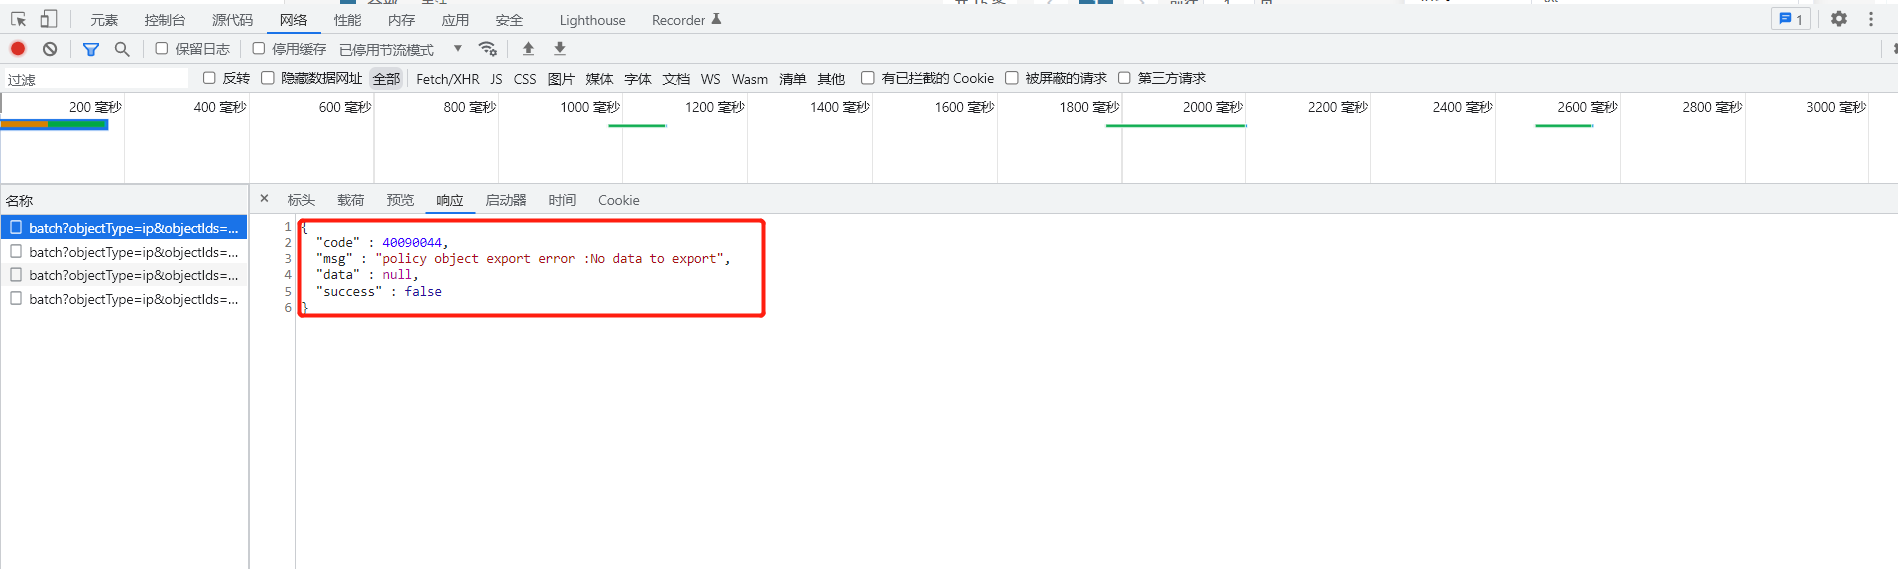Open DevTools settings gear
The height and width of the screenshot is (569, 1898).
pyautogui.click(x=1838, y=19)
